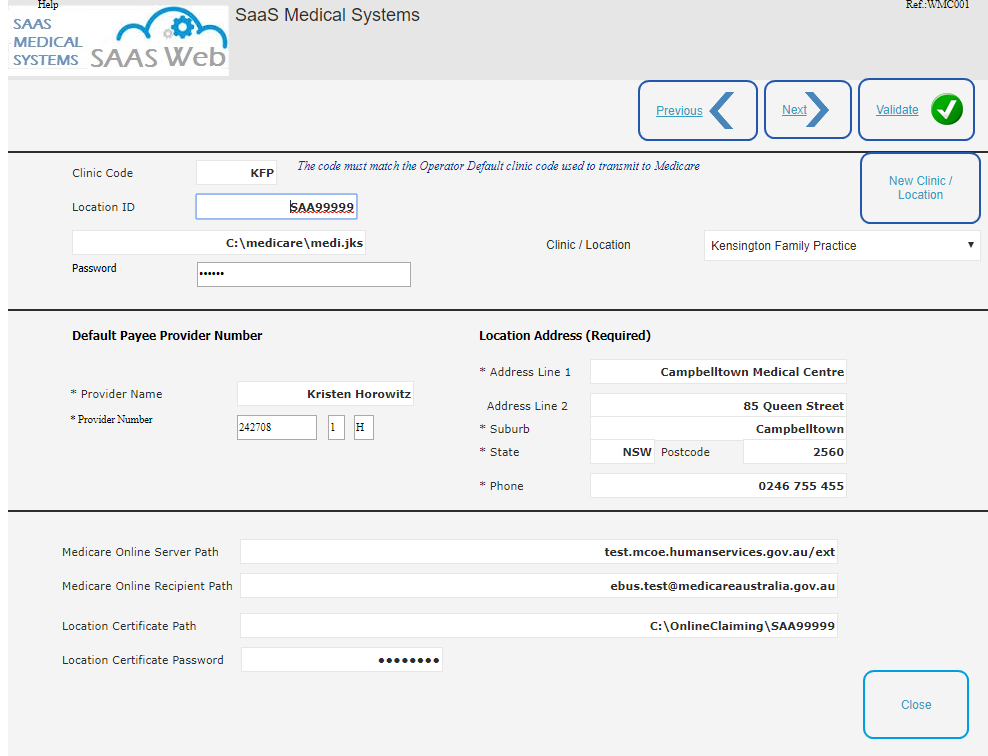Viewport: 988px width, 756px height.
Task: Click the Phone field
Action: (718, 486)
